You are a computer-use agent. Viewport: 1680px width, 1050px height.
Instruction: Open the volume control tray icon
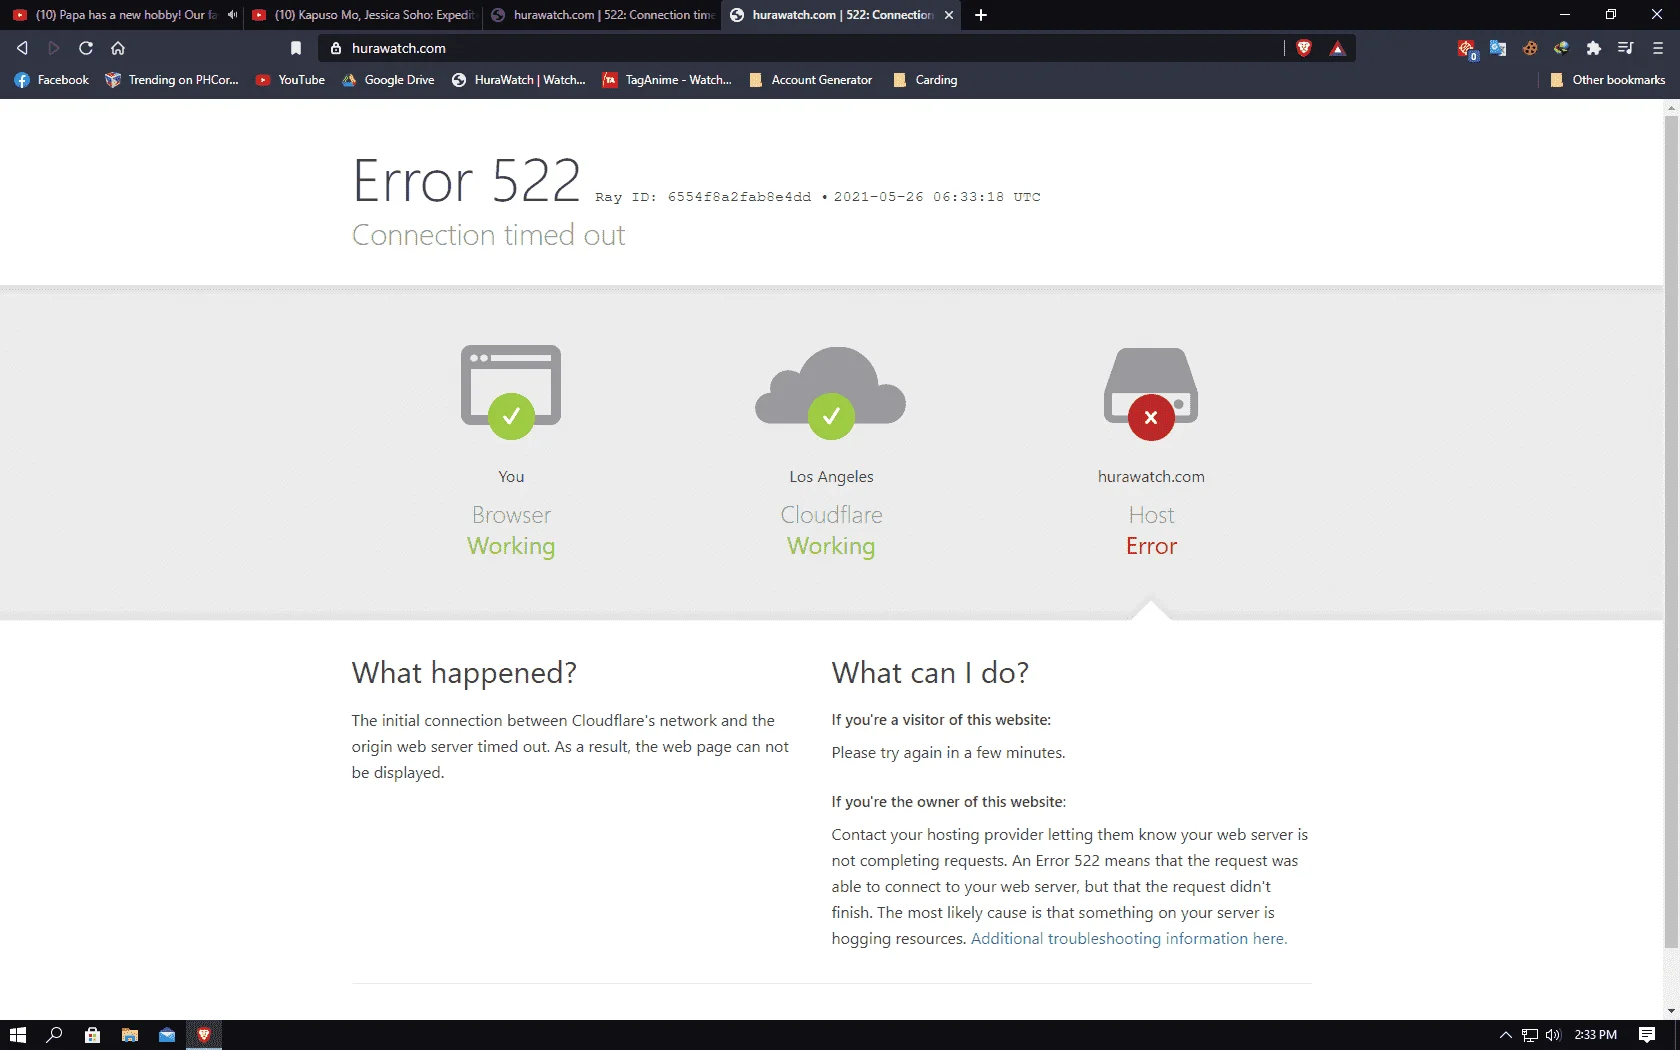click(1553, 1035)
